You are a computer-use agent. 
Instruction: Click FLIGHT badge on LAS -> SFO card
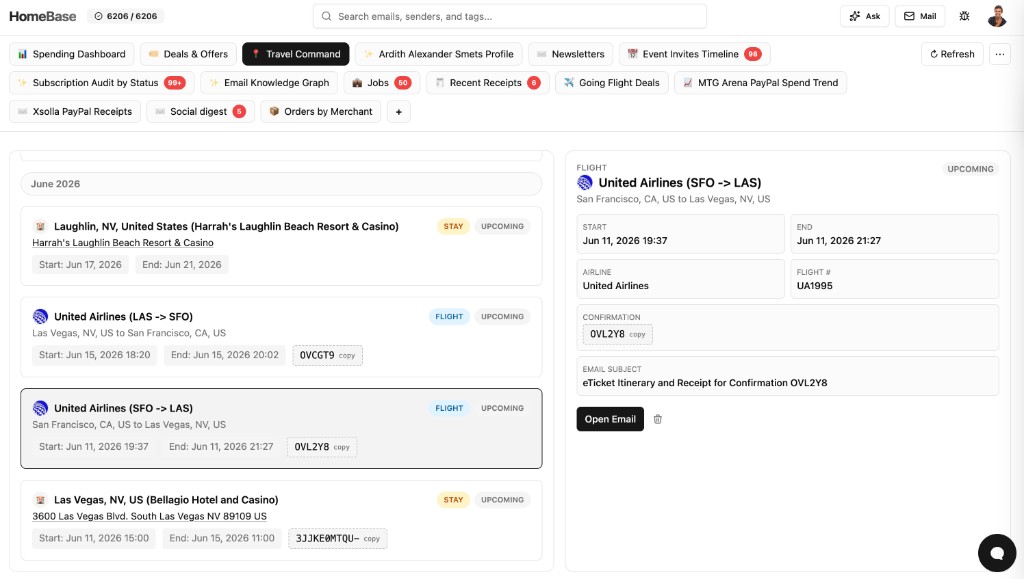449,317
